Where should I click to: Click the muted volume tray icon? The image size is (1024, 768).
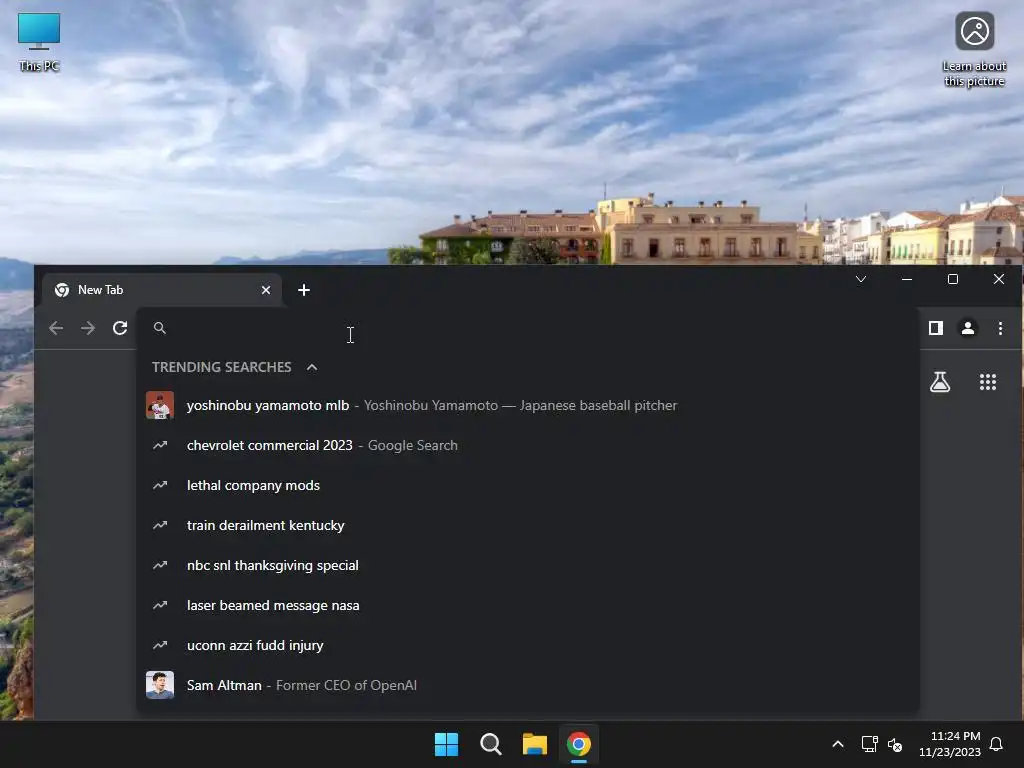(x=895, y=744)
